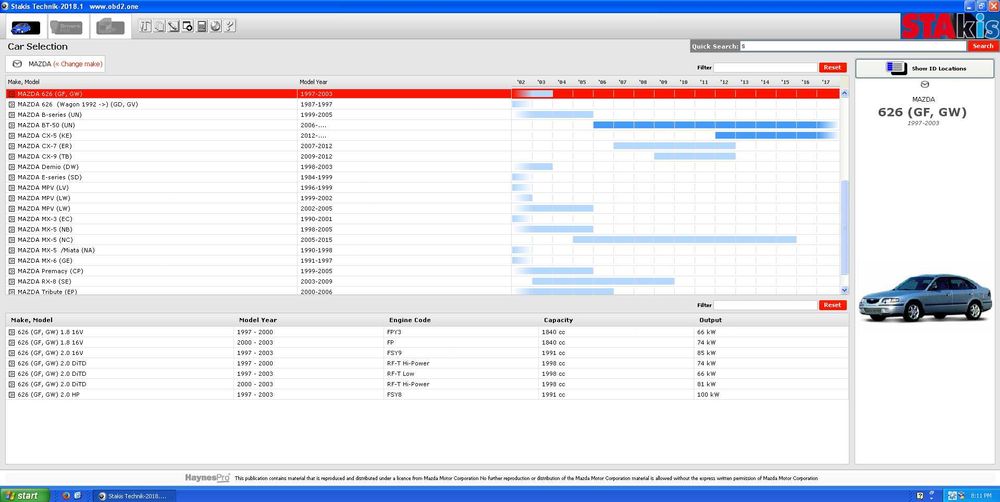The width and height of the screenshot is (1000, 502).
Task: Select 626 2.0 DiTD RF-T Low variant
Action: [x=427, y=374]
